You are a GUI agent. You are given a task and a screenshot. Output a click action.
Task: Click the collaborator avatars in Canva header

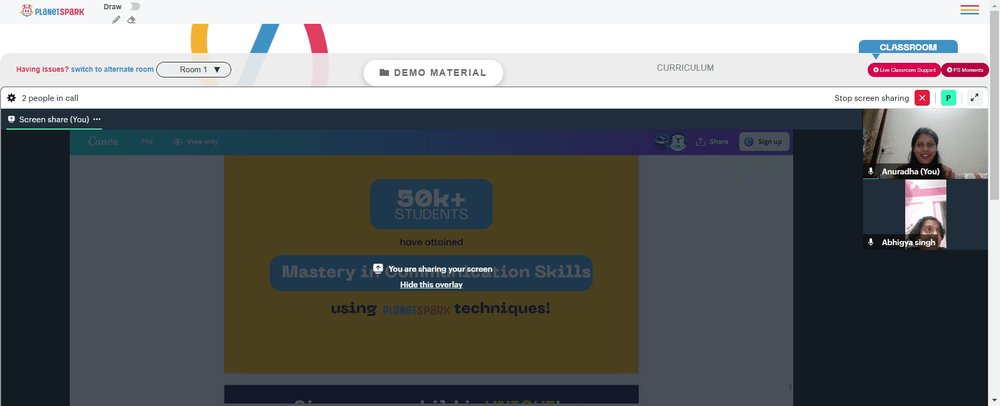coord(671,141)
